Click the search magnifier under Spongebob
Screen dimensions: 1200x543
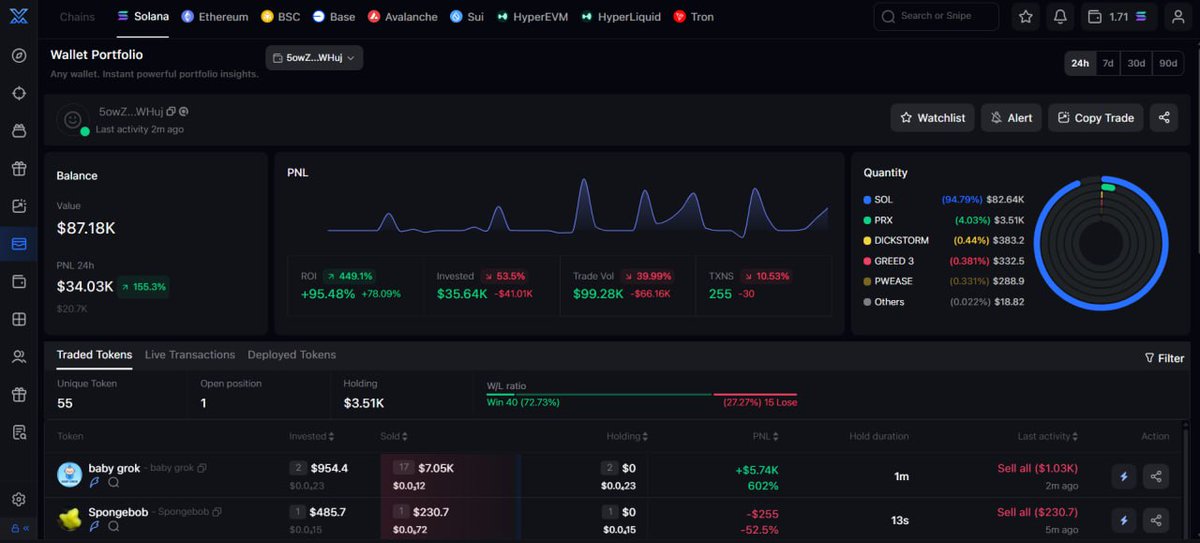(113, 526)
